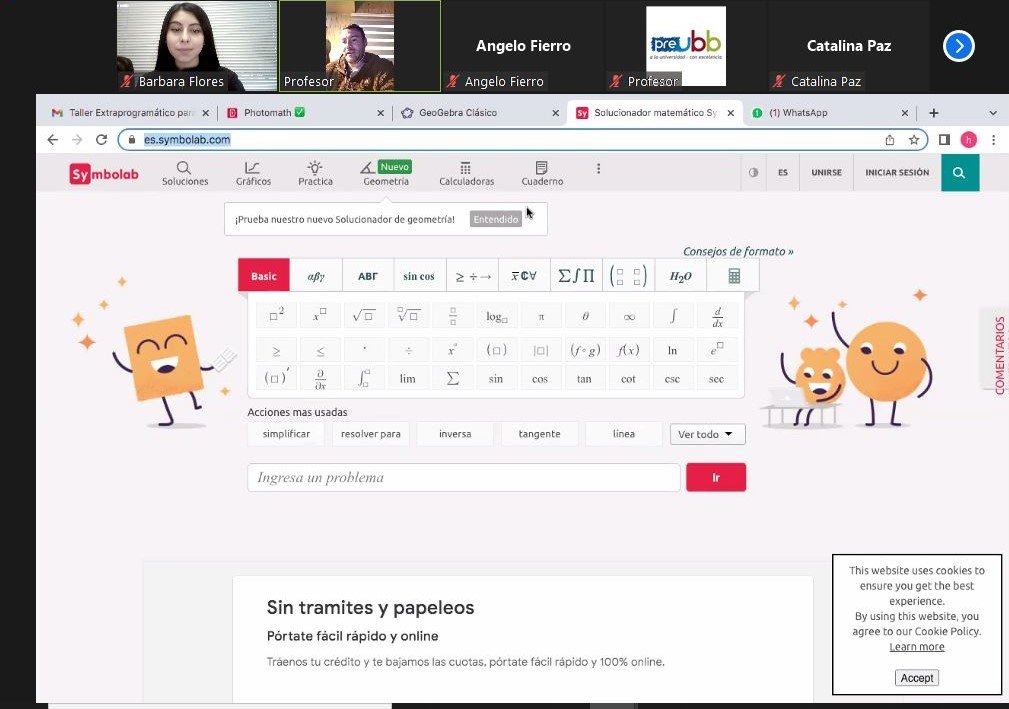Click the Symbolab logo
Viewport: 1009px width, 709px height.
[x=104, y=174]
